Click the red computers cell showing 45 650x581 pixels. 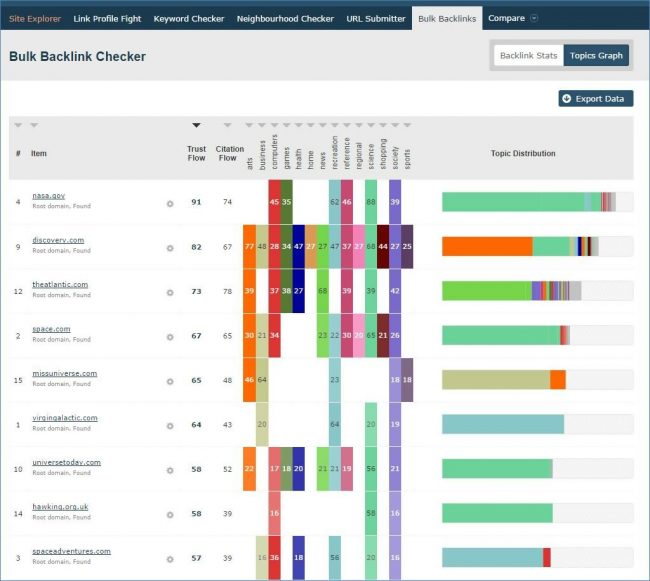[274, 202]
